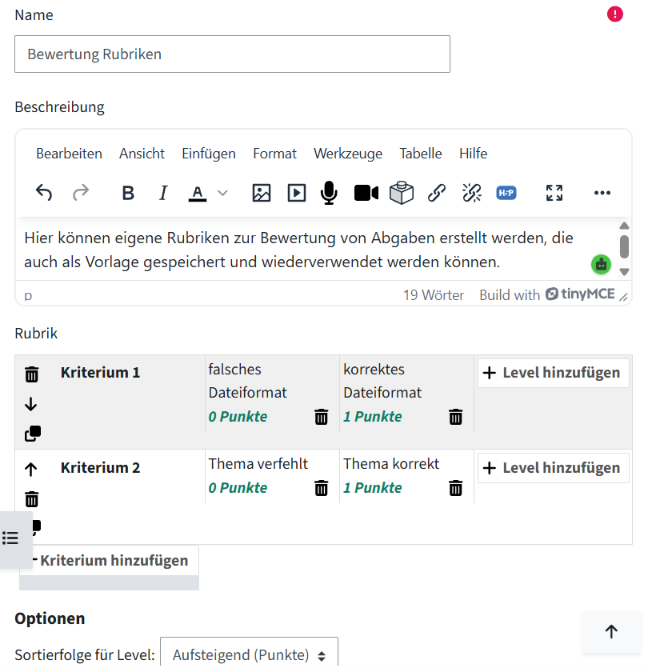Click the microphone audio recording icon
Image resolution: width=652 pixels, height=666 pixels.
point(329,193)
